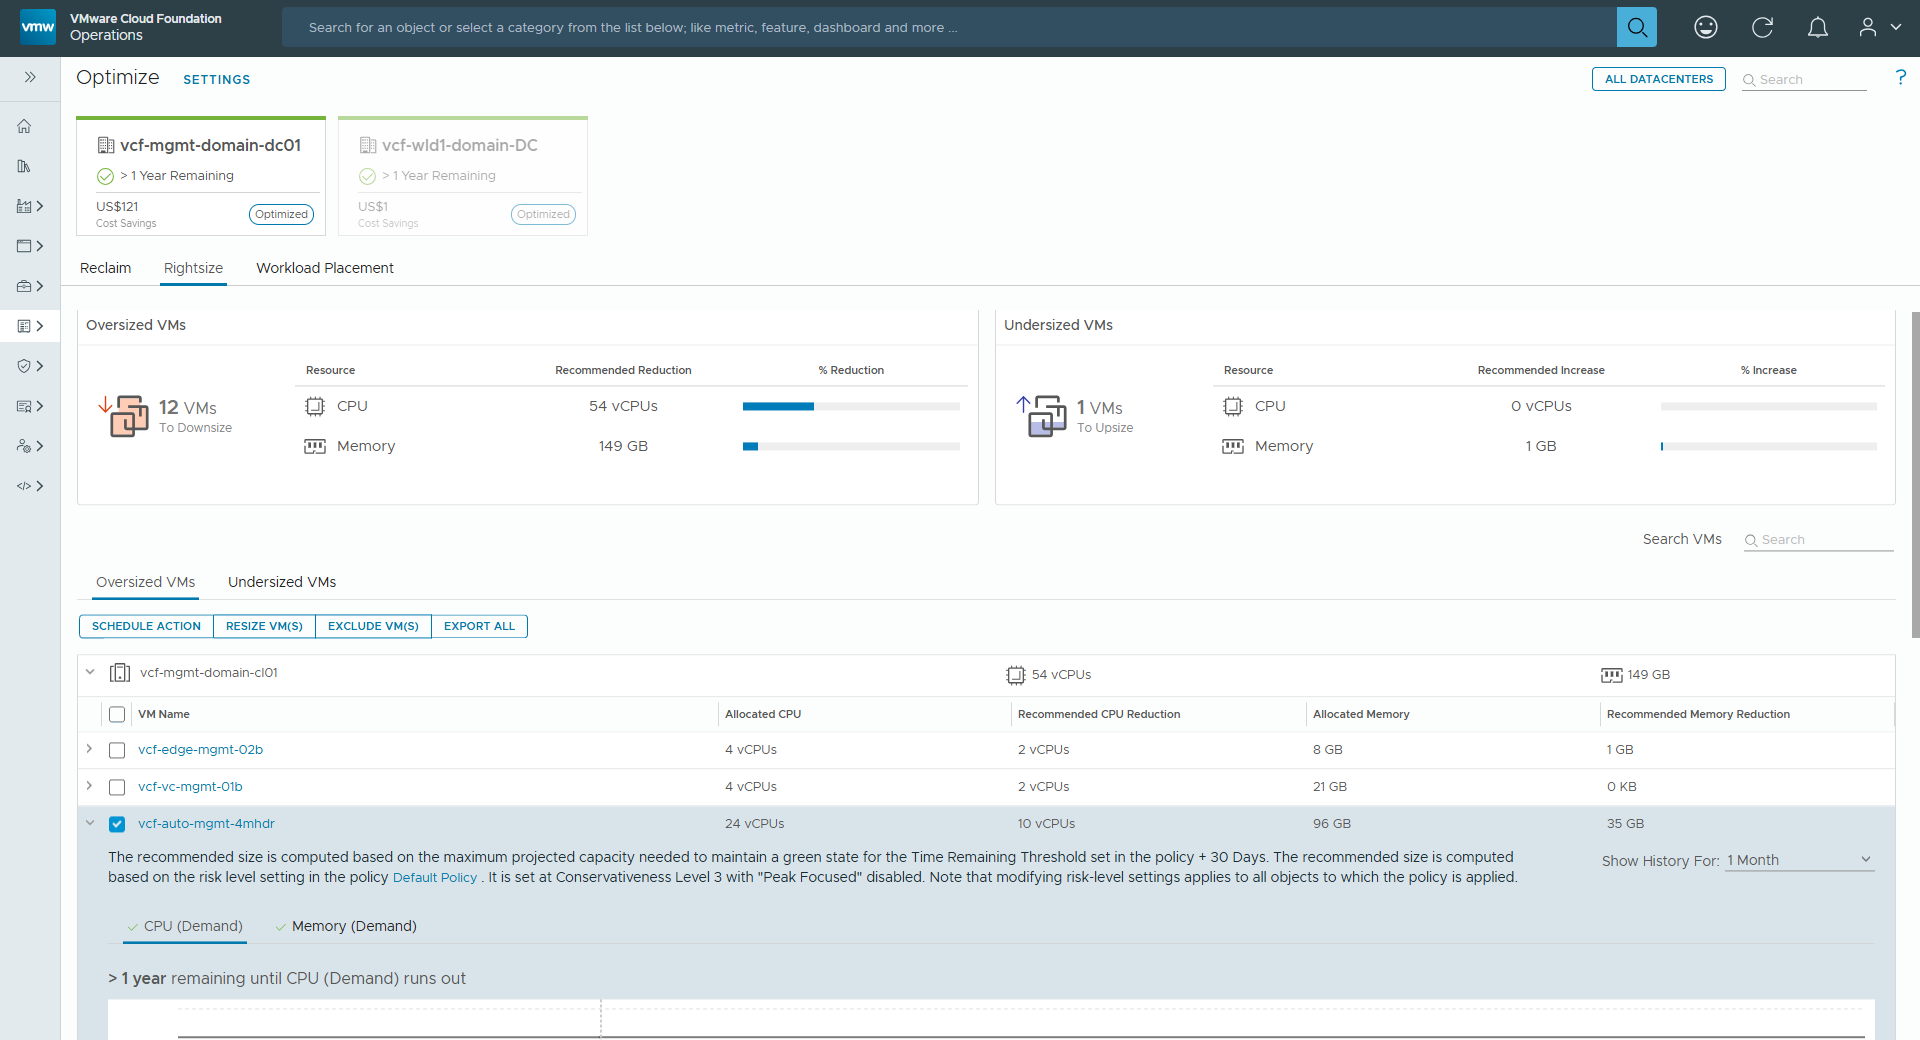Expand the vcf-vc-mgmt-01b row

click(x=89, y=787)
